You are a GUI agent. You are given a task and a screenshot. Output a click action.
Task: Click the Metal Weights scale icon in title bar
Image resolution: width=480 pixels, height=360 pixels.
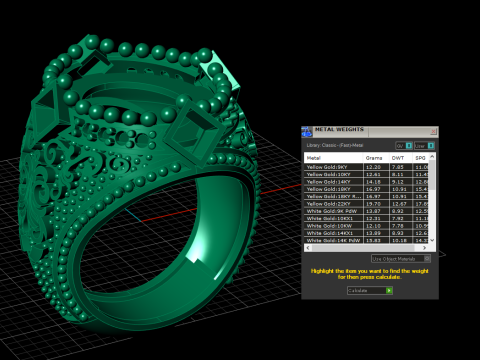[x=307, y=132]
